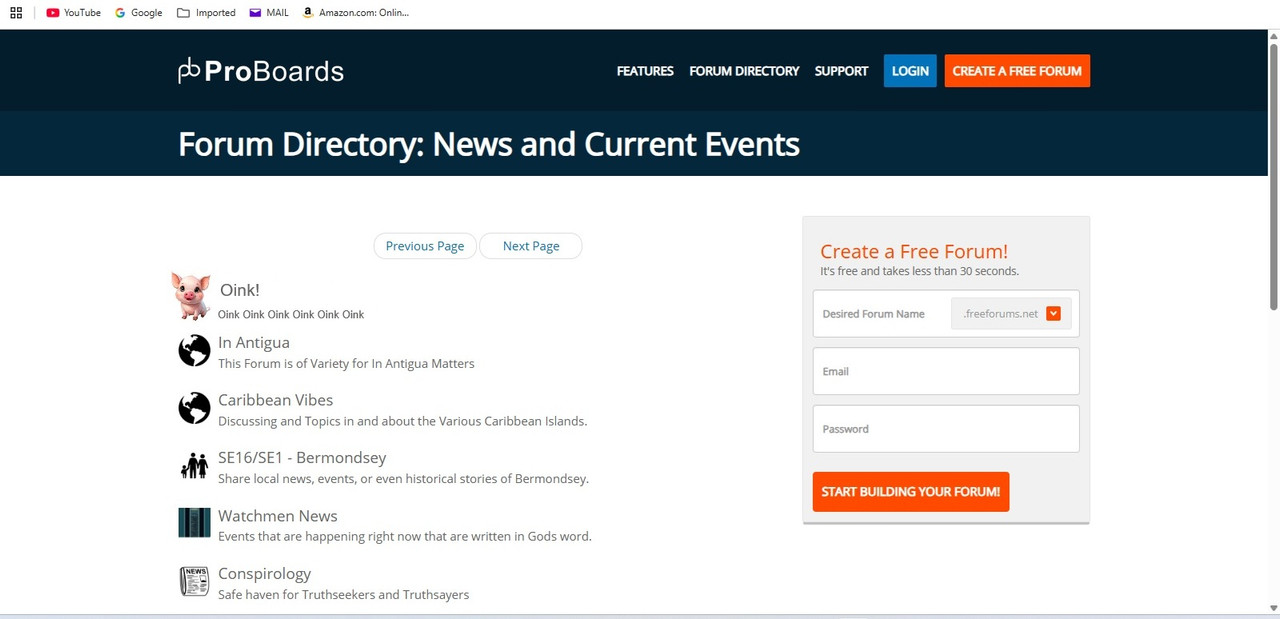Click 'It's free and takes less than 30 seconds'
The image size is (1280, 619).
(920, 271)
